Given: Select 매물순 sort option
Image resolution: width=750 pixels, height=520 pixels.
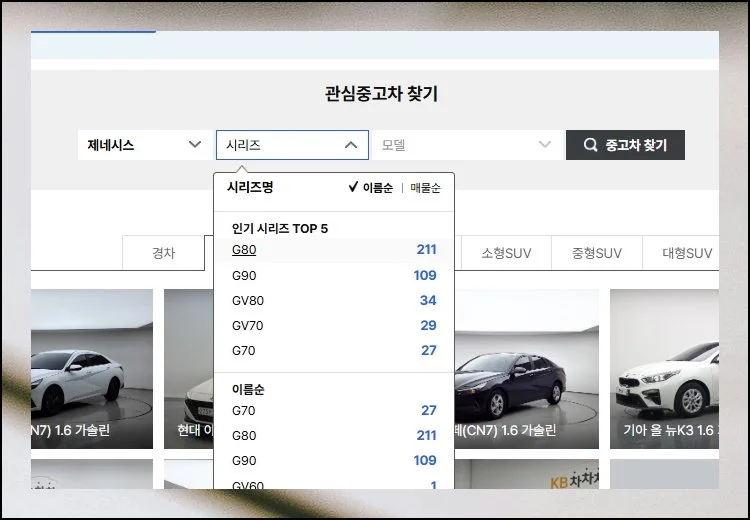Looking at the screenshot, I should click(425, 188).
